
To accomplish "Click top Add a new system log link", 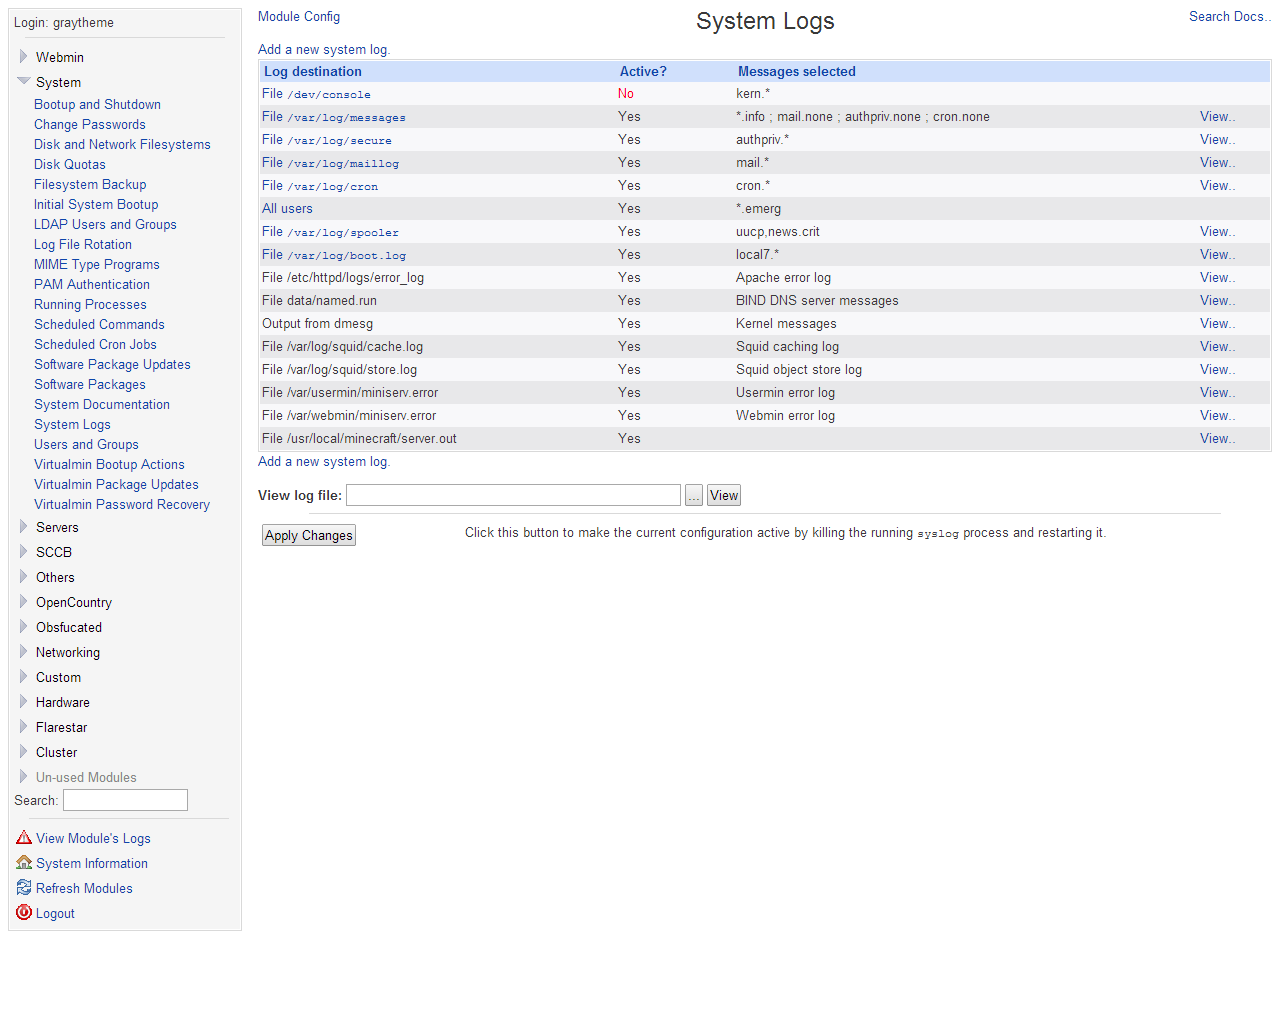I will 323,50.
